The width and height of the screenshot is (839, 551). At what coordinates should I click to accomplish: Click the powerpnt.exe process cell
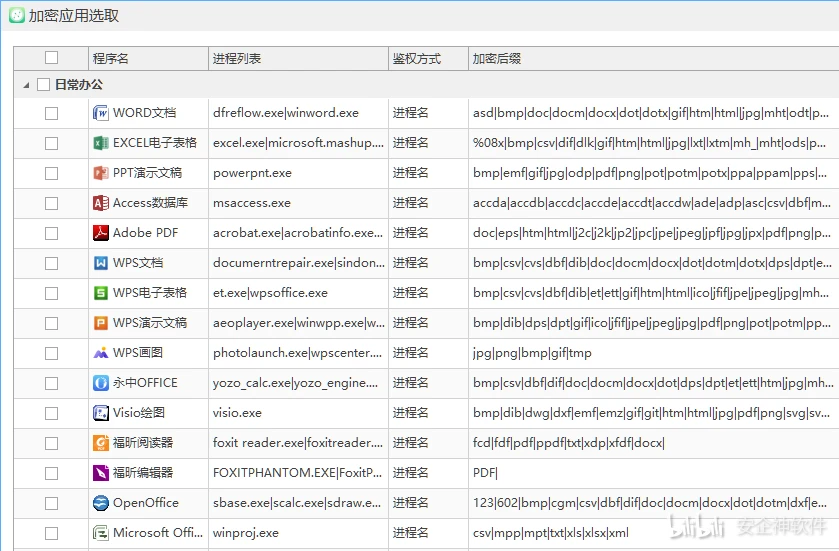298,173
